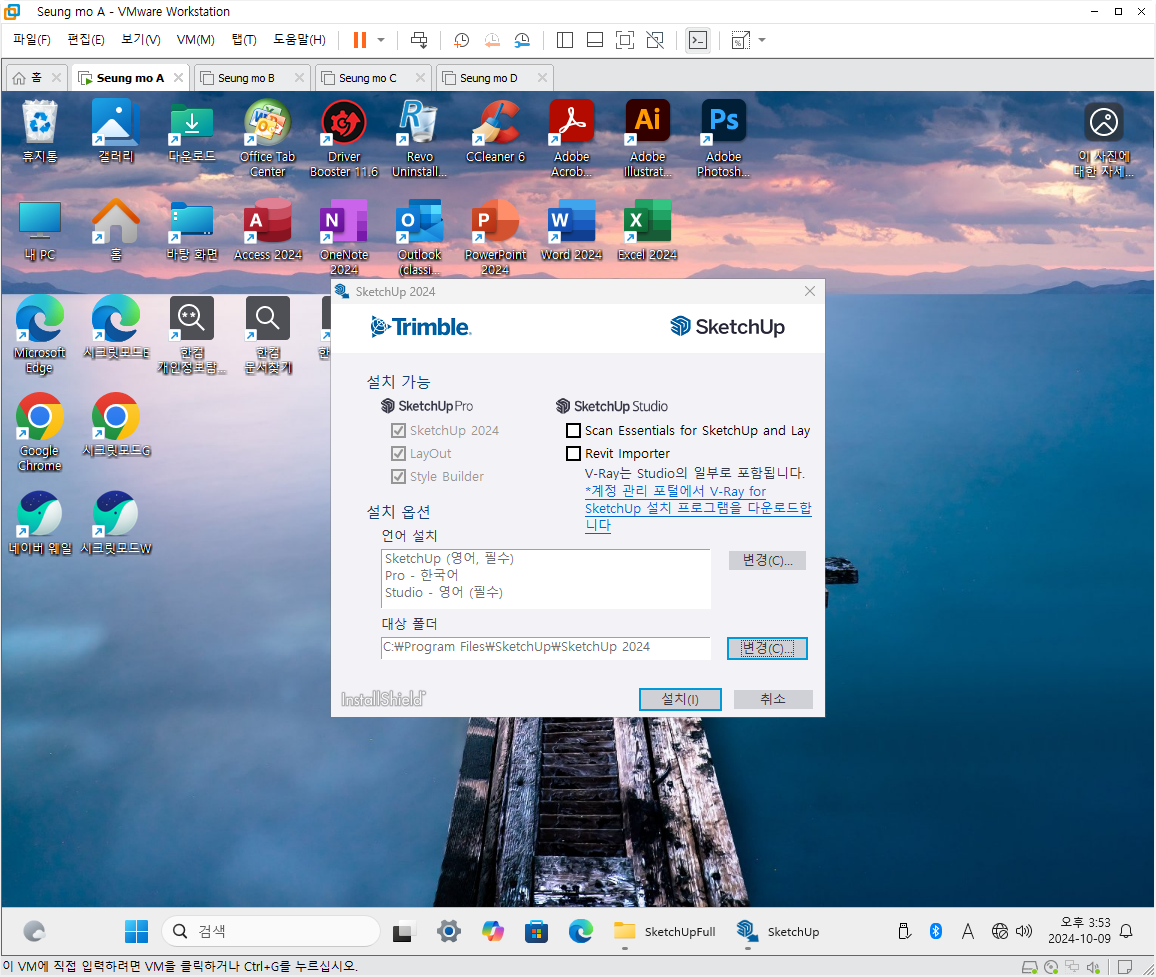The height and width of the screenshot is (977, 1156).
Task: Open Microsoft Store from taskbar
Action: point(536,931)
